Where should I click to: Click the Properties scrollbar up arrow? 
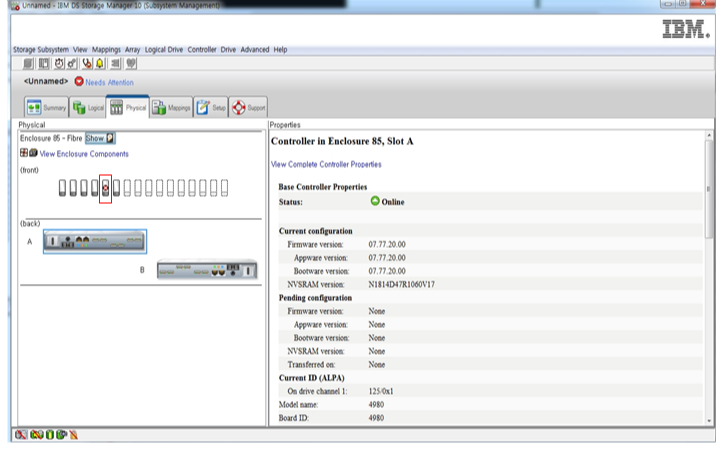pos(709,135)
